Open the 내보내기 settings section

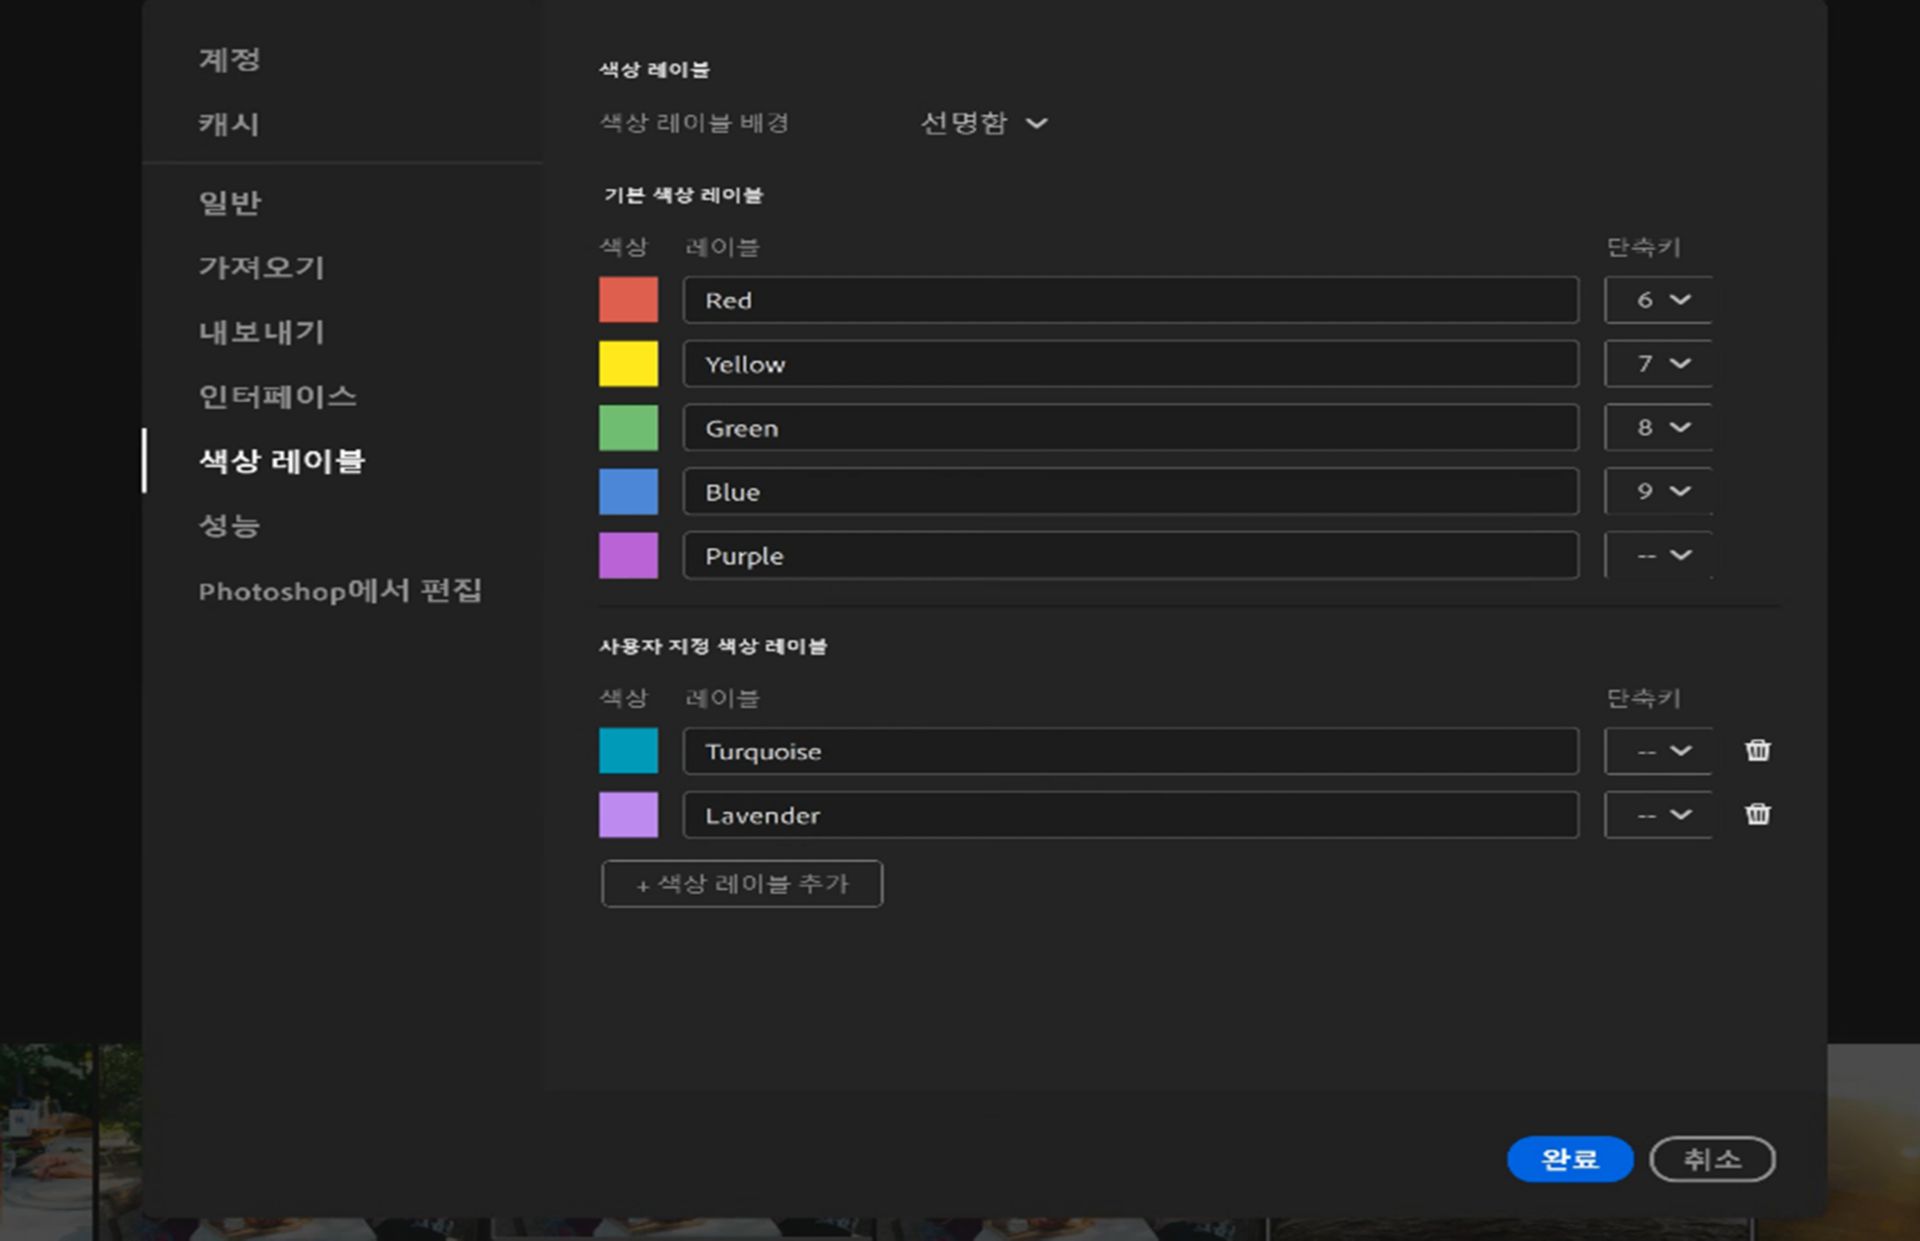(x=262, y=332)
